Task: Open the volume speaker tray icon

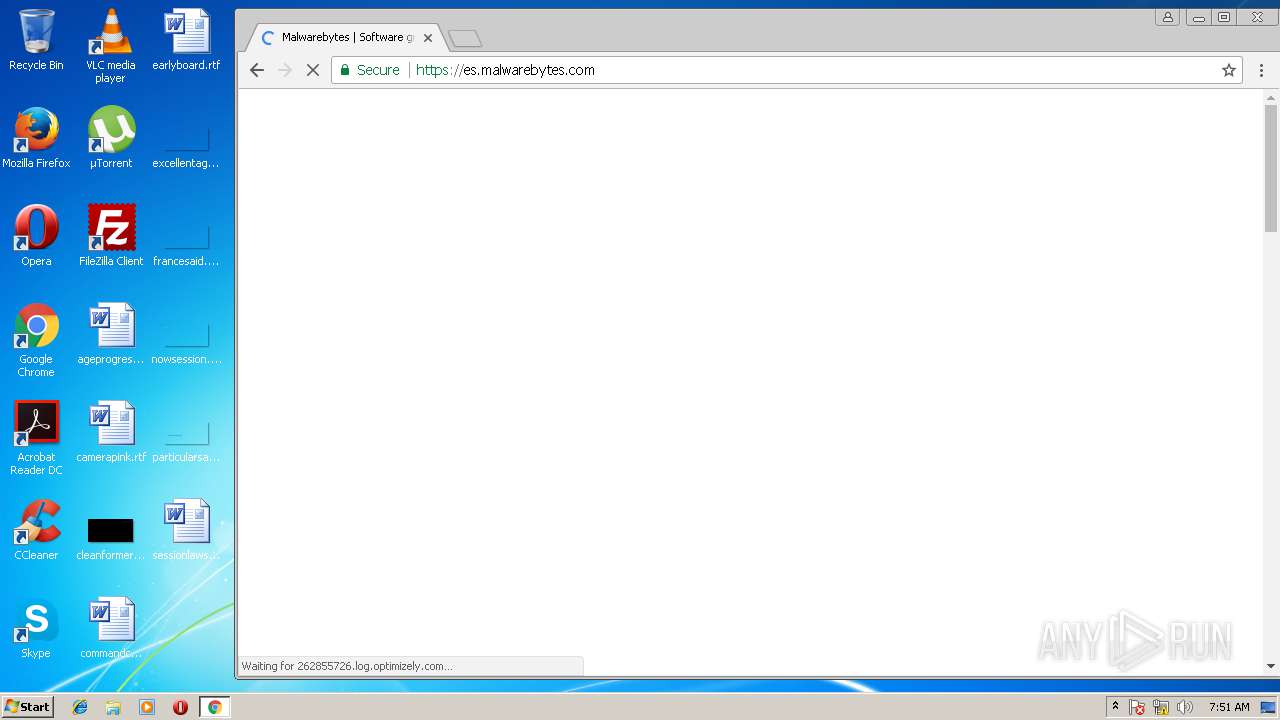Action: (1185, 707)
